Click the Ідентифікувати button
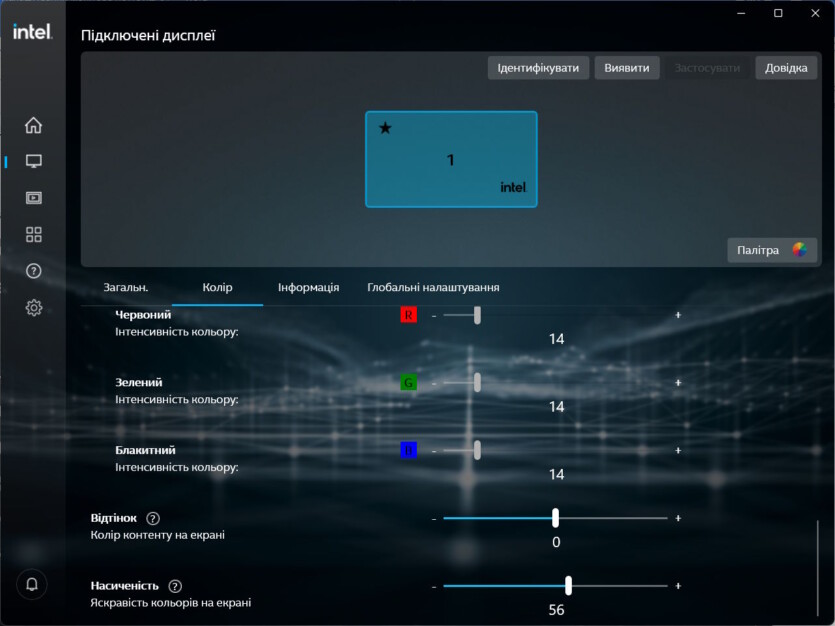The image size is (835, 626). (x=538, y=68)
